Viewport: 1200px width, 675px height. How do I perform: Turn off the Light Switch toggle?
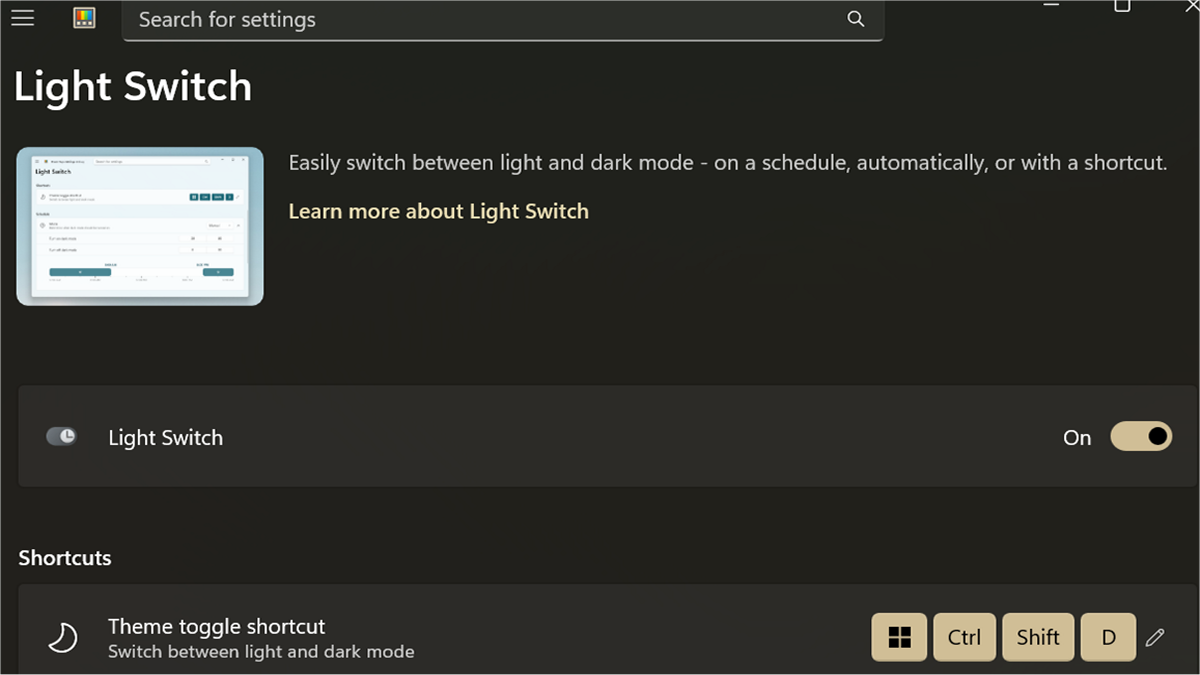pyautogui.click(x=1140, y=437)
